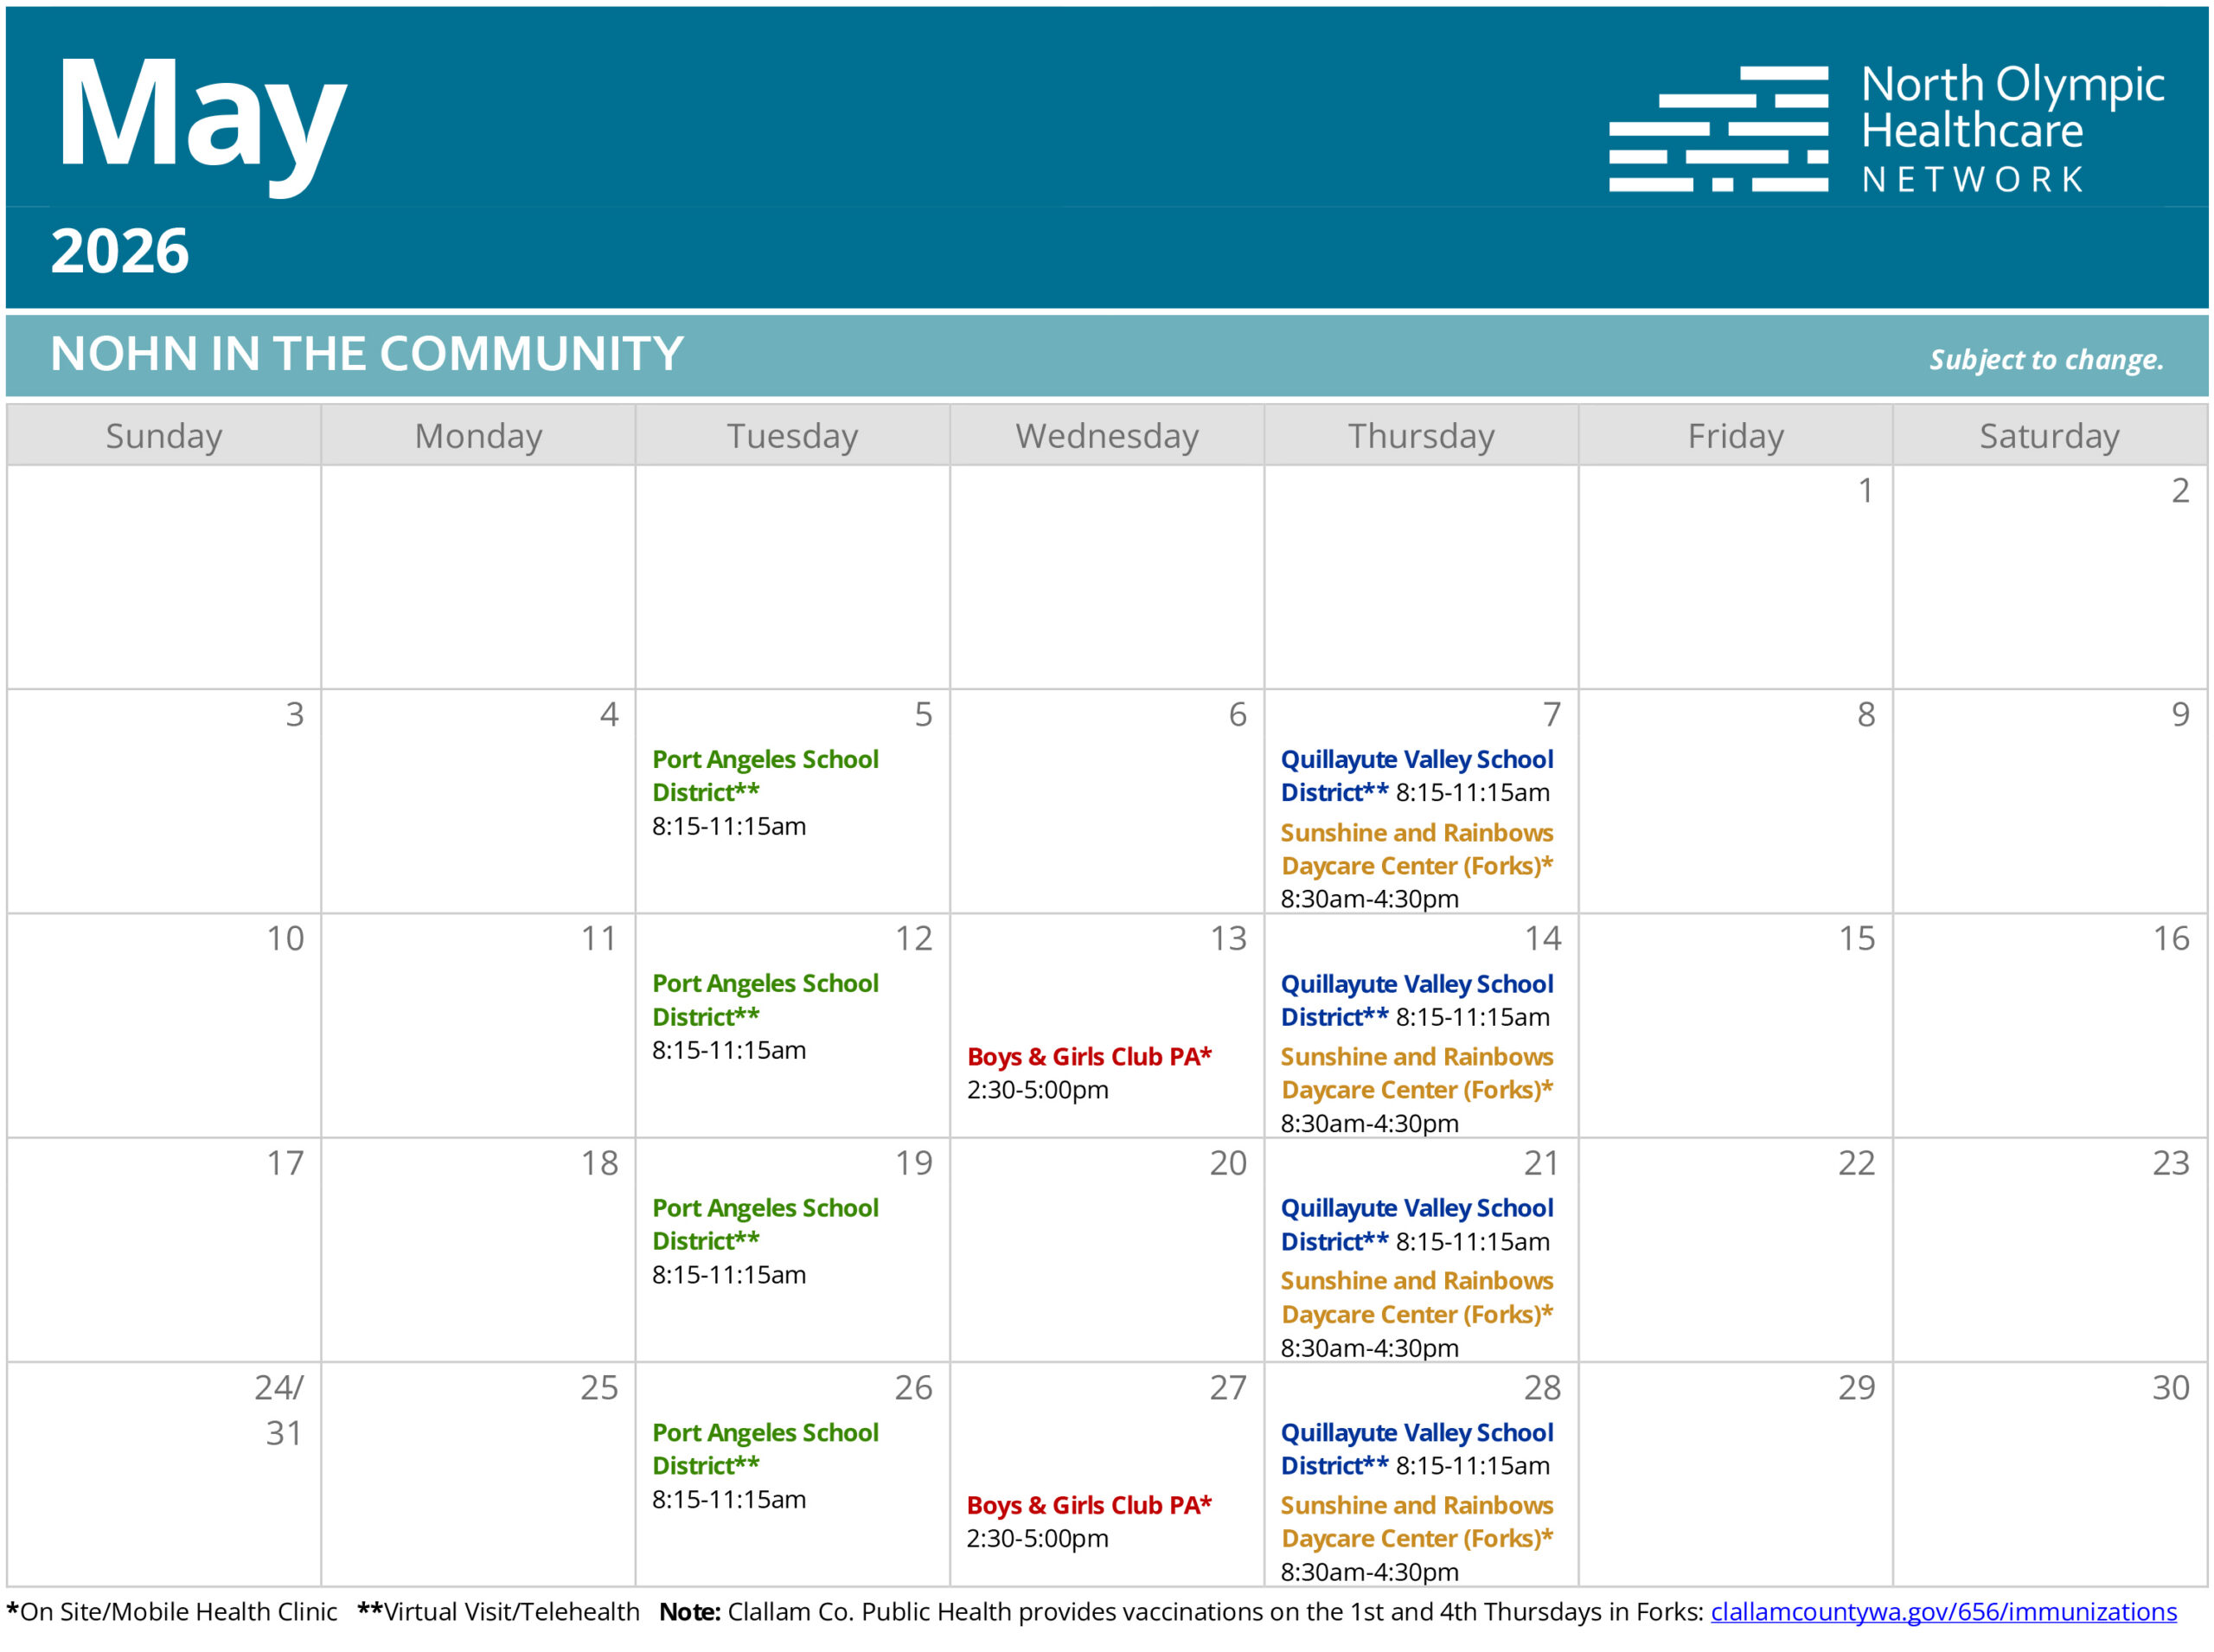Click Quillayute Valley School District event on May 28

[1417, 1449]
